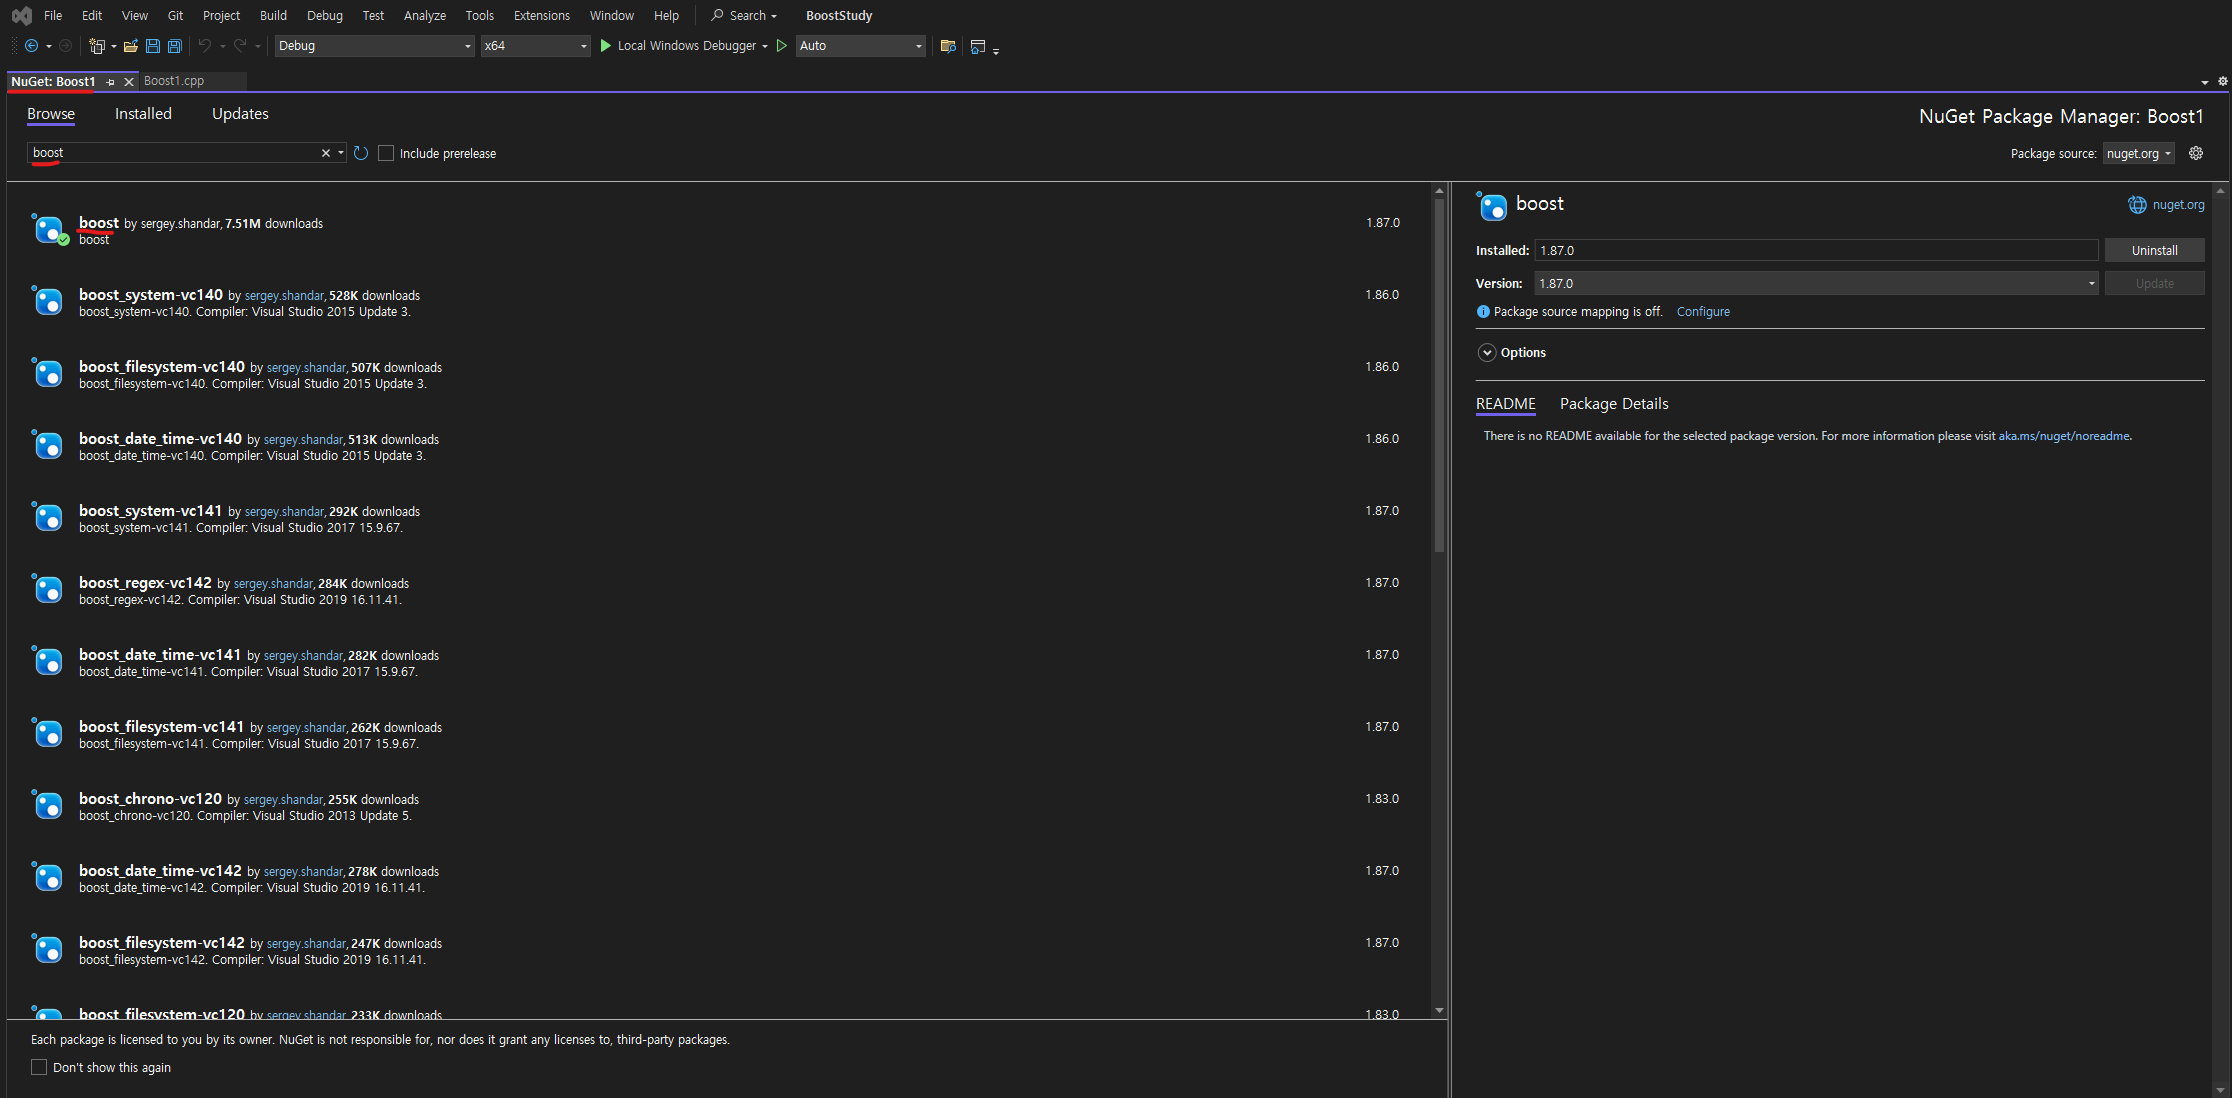Open NuGet package source settings gear
2232x1098 pixels.
[2196, 153]
